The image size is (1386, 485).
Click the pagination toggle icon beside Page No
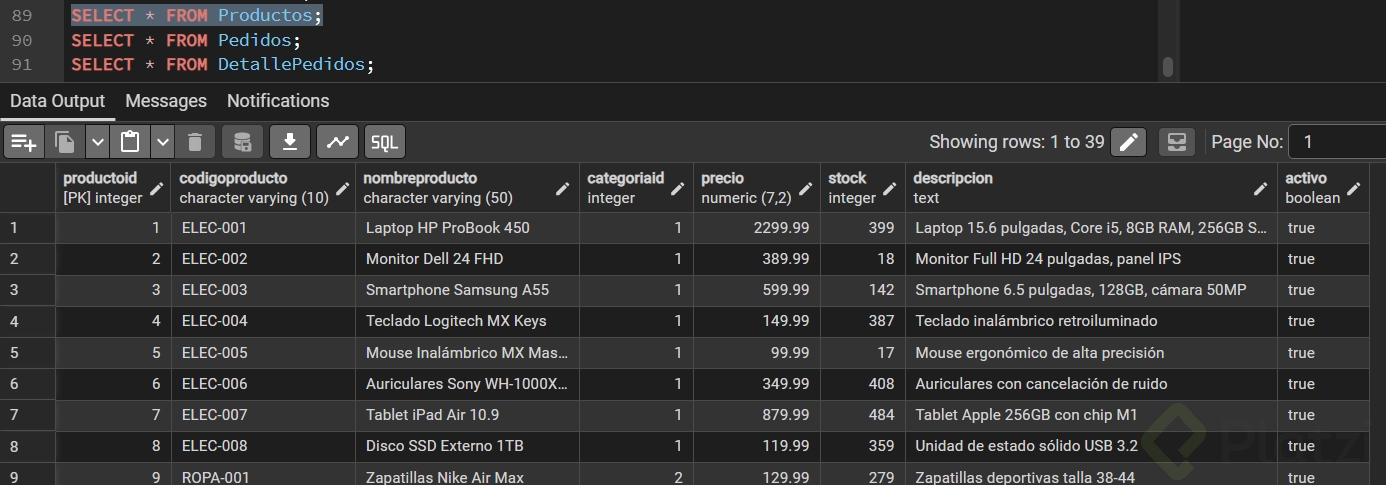[x=1177, y=142]
